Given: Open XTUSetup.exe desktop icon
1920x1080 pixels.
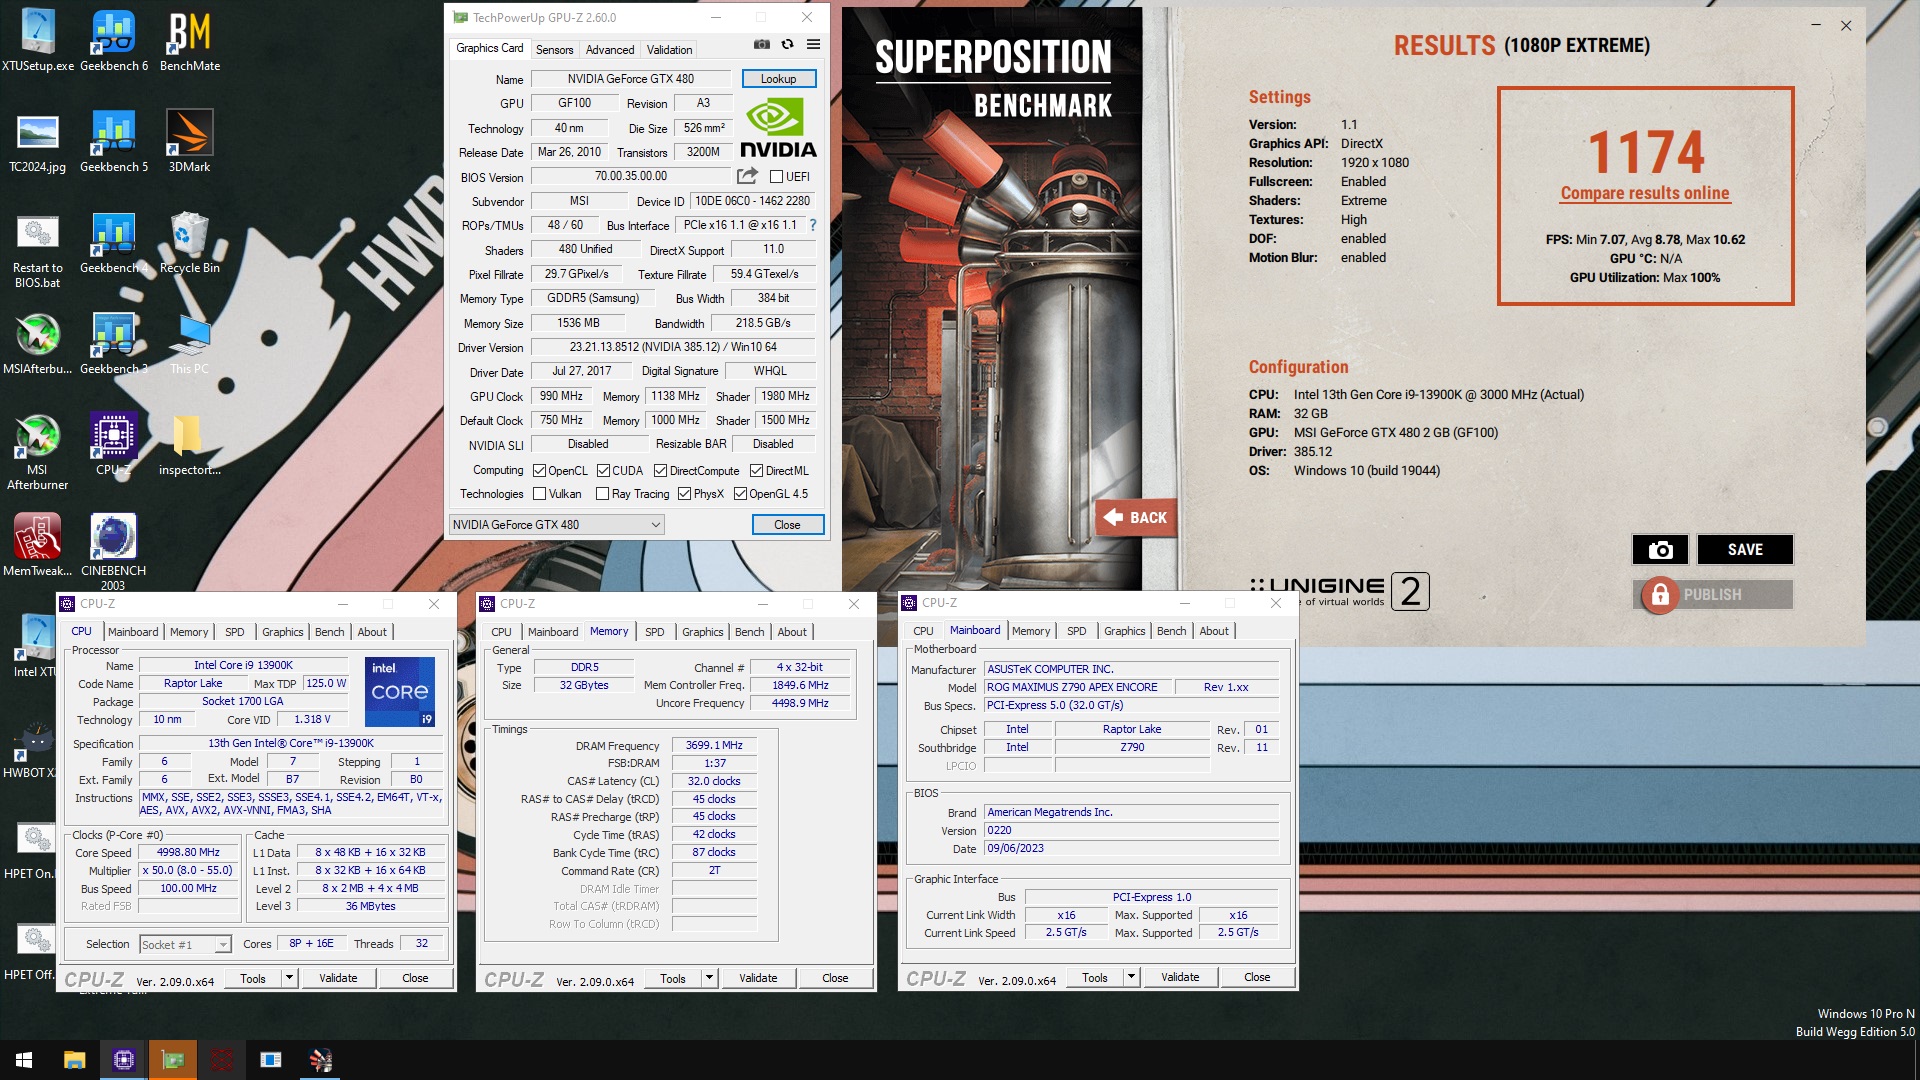Looking at the screenshot, I should [38, 41].
